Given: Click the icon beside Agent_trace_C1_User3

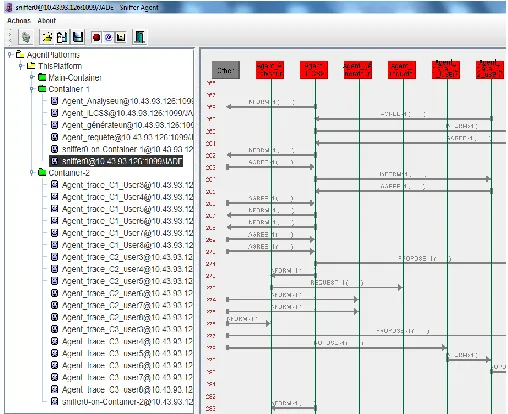Looking at the screenshot, I should (54, 184).
